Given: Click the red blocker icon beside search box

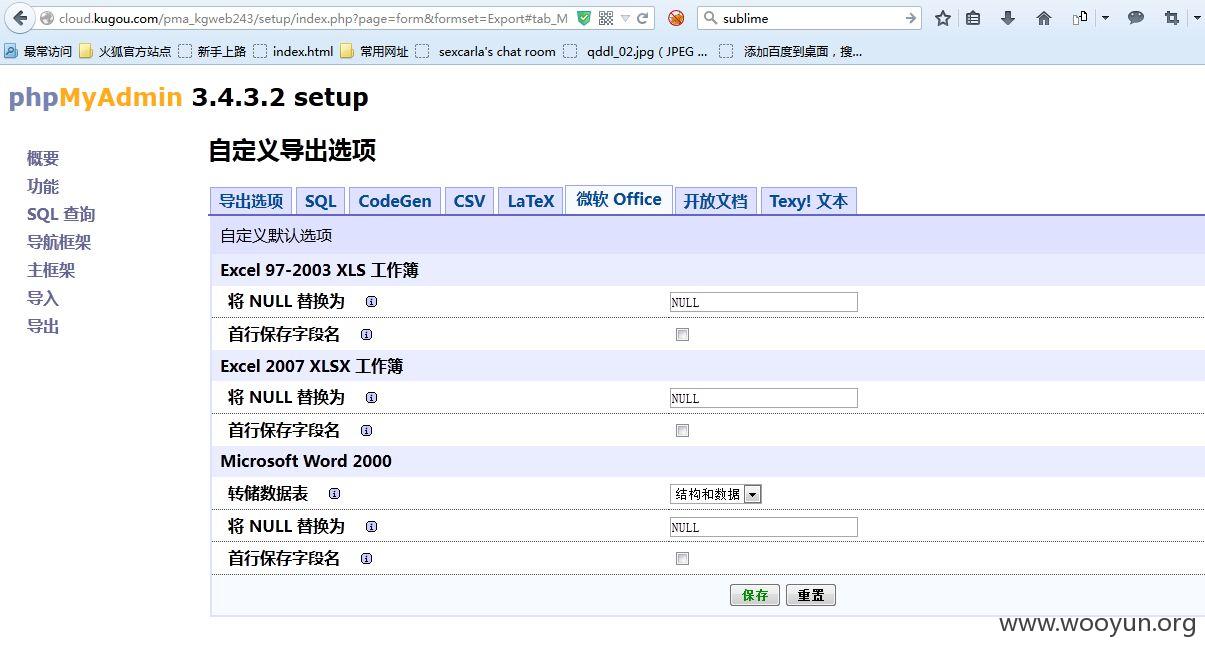Looking at the screenshot, I should 676,18.
